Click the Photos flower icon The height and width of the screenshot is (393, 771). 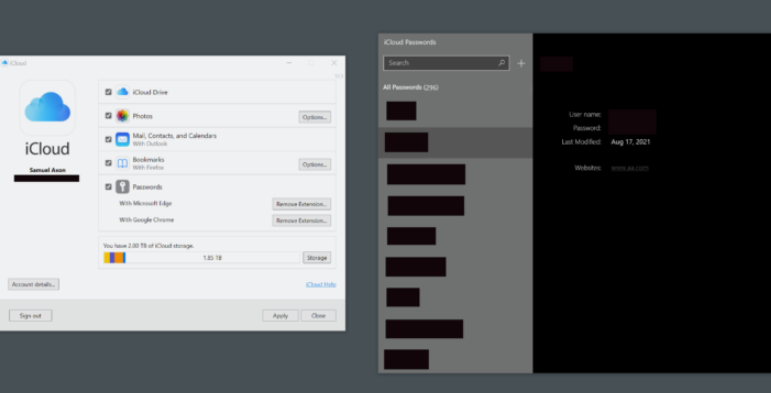coord(122,116)
